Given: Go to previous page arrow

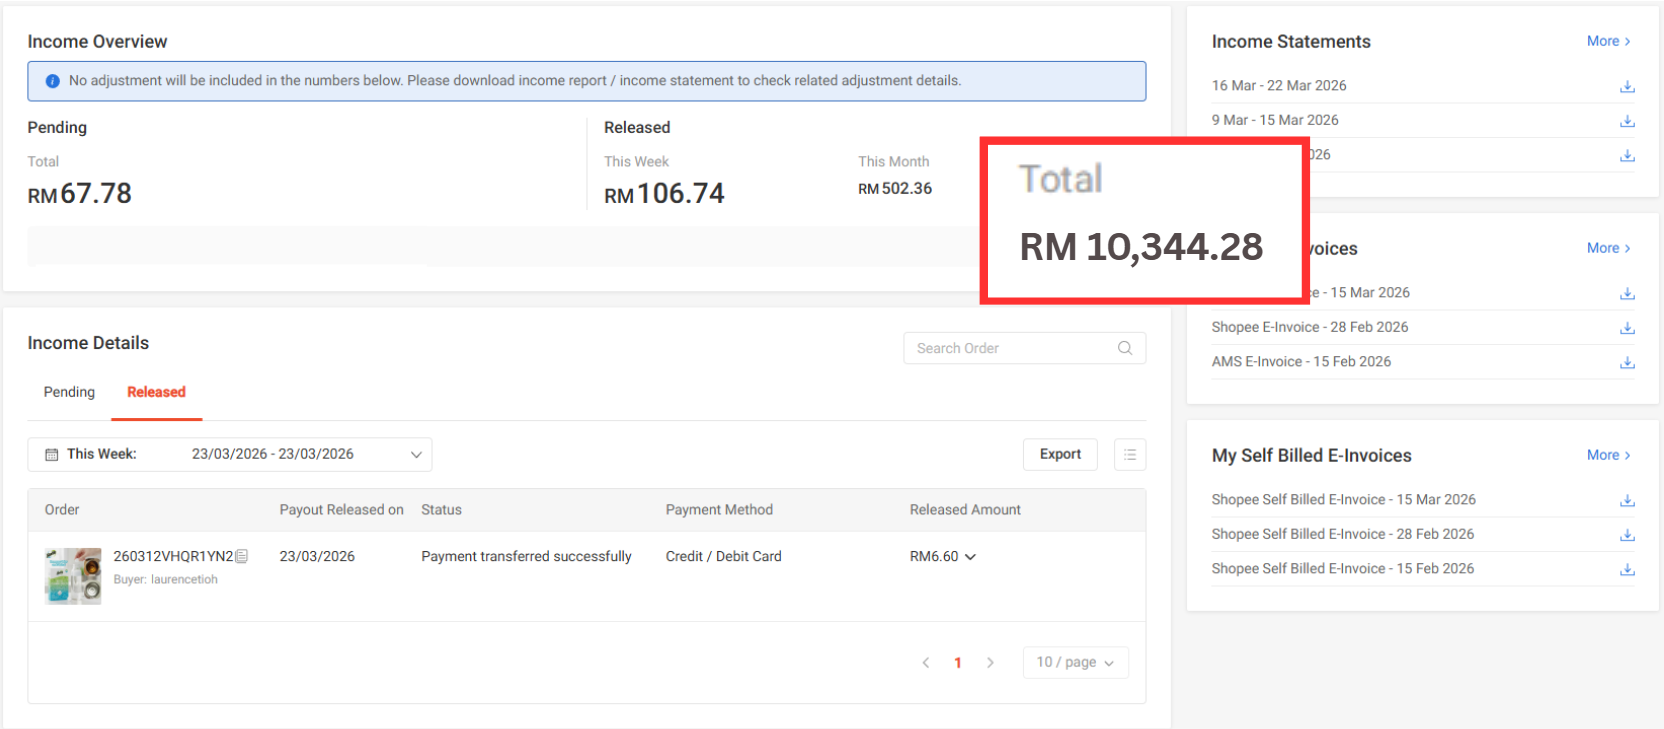Looking at the screenshot, I should coord(926,662).
